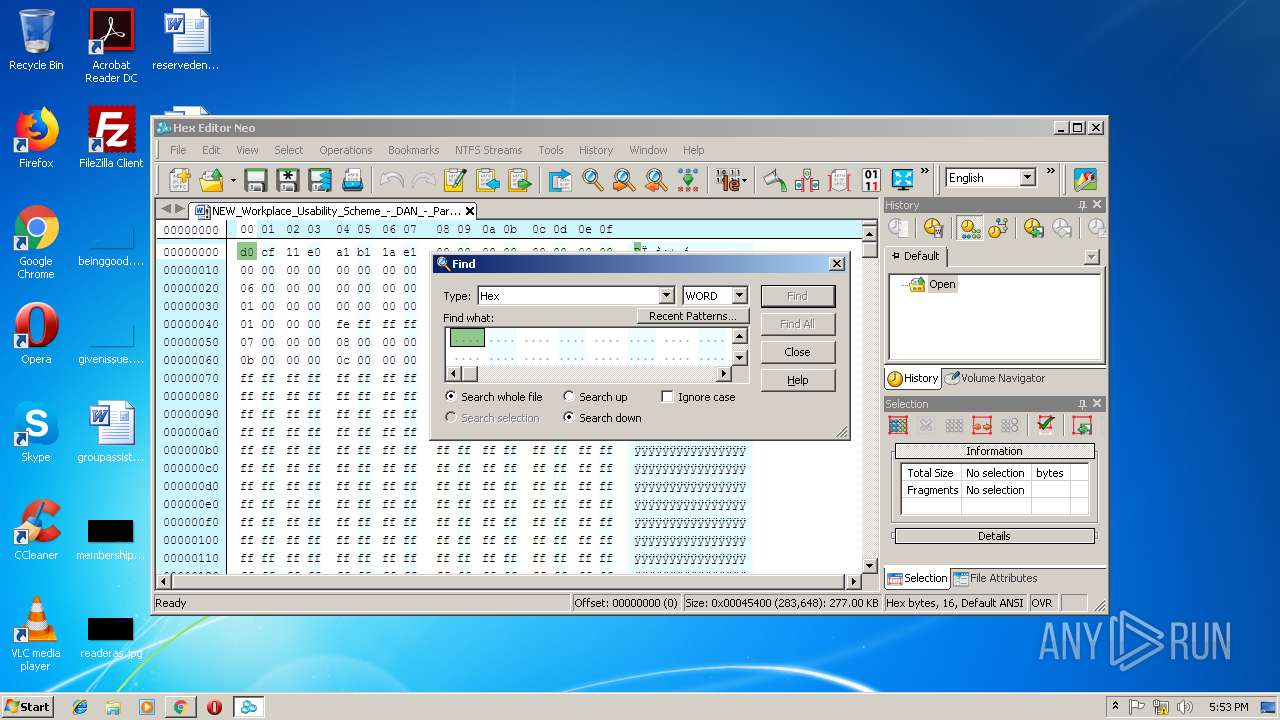Click the Internet Explorer taskbar icon
The width and height of the screenshot is (1280, 720).
pyautogui.click(x=80, y=707)
